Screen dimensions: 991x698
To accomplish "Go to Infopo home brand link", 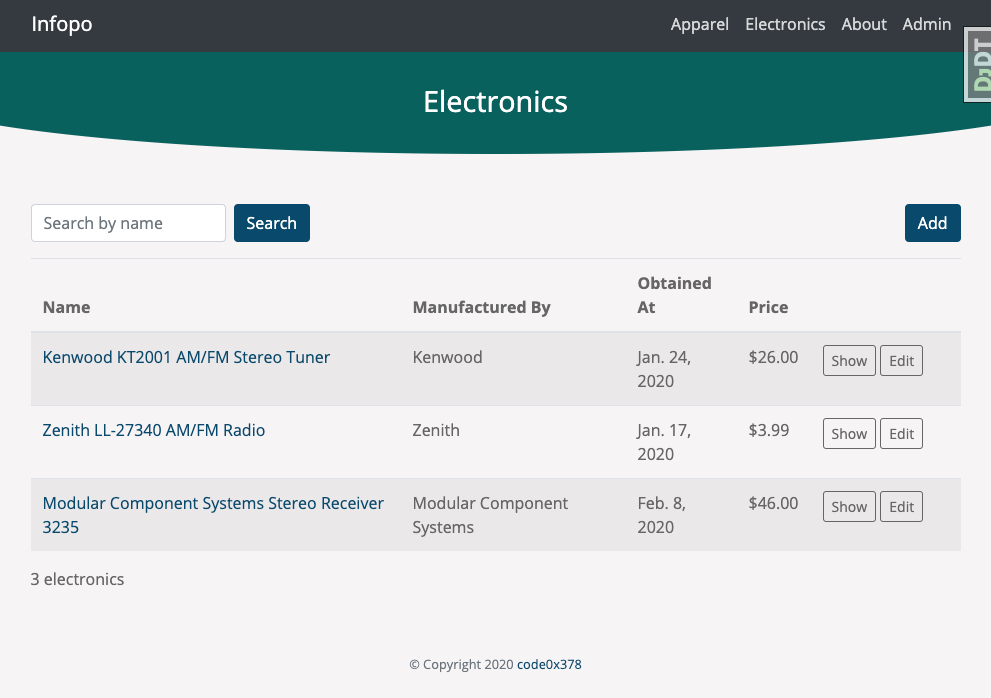I will coord(62,24).
